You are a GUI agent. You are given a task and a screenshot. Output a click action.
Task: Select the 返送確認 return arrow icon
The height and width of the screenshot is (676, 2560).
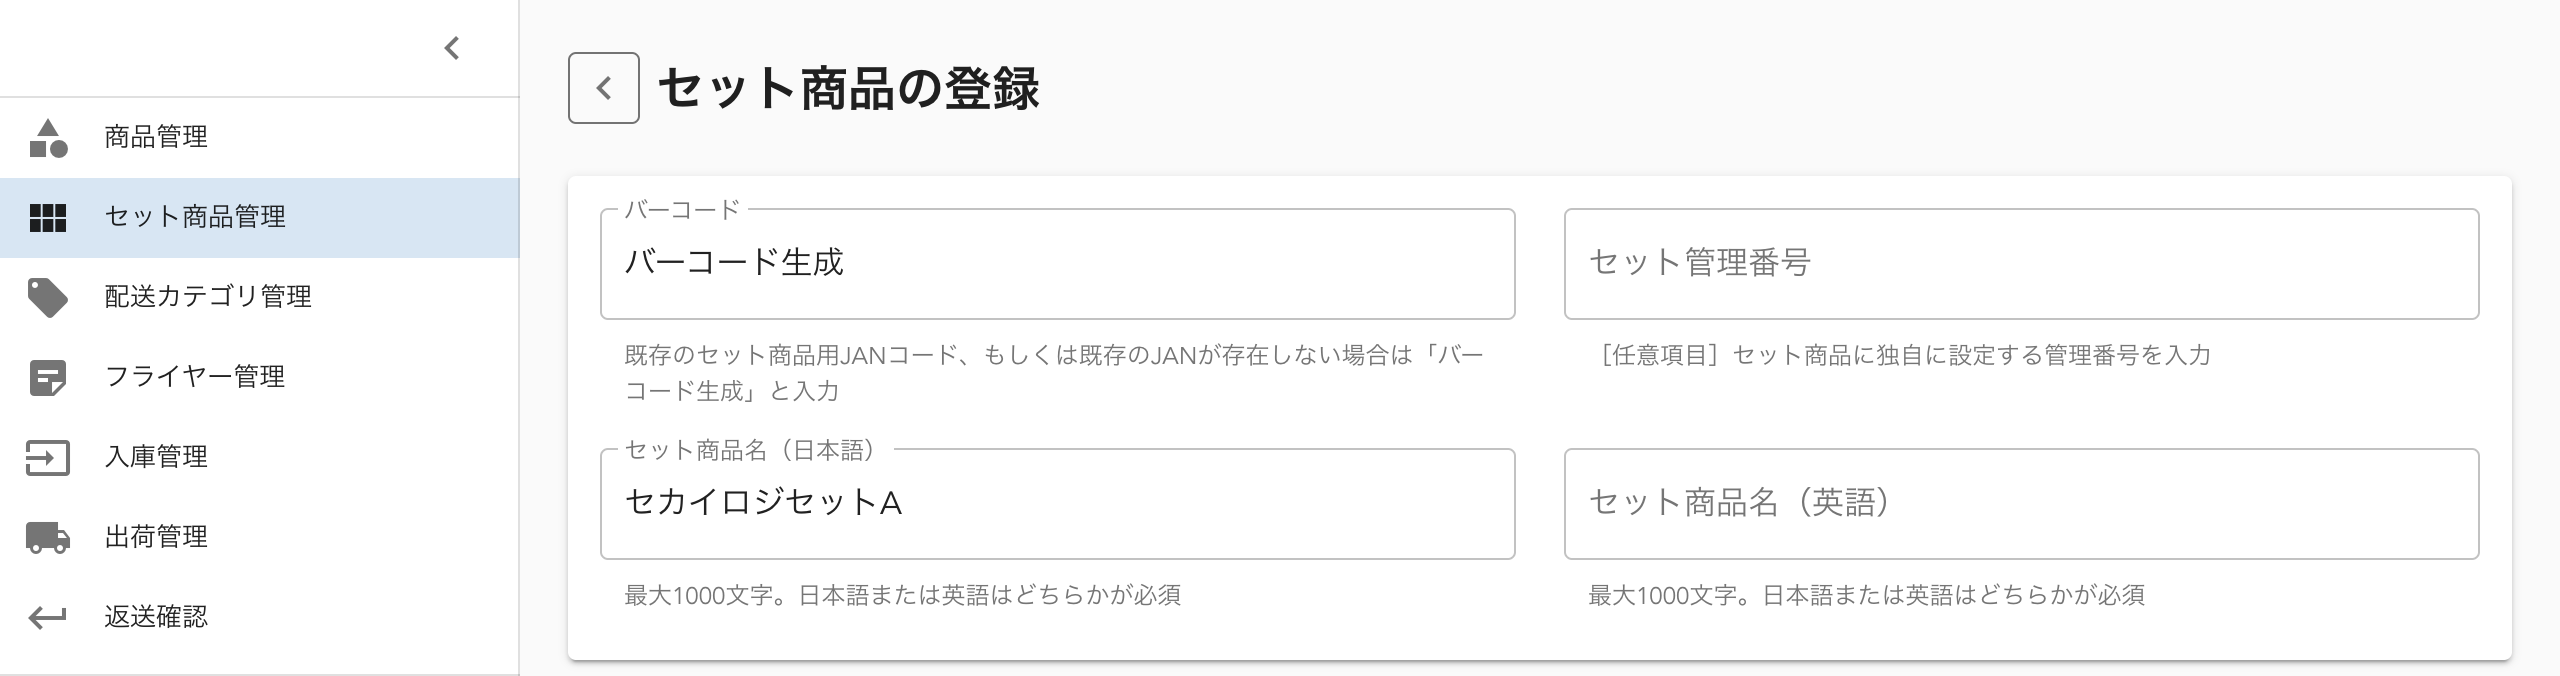47,618
